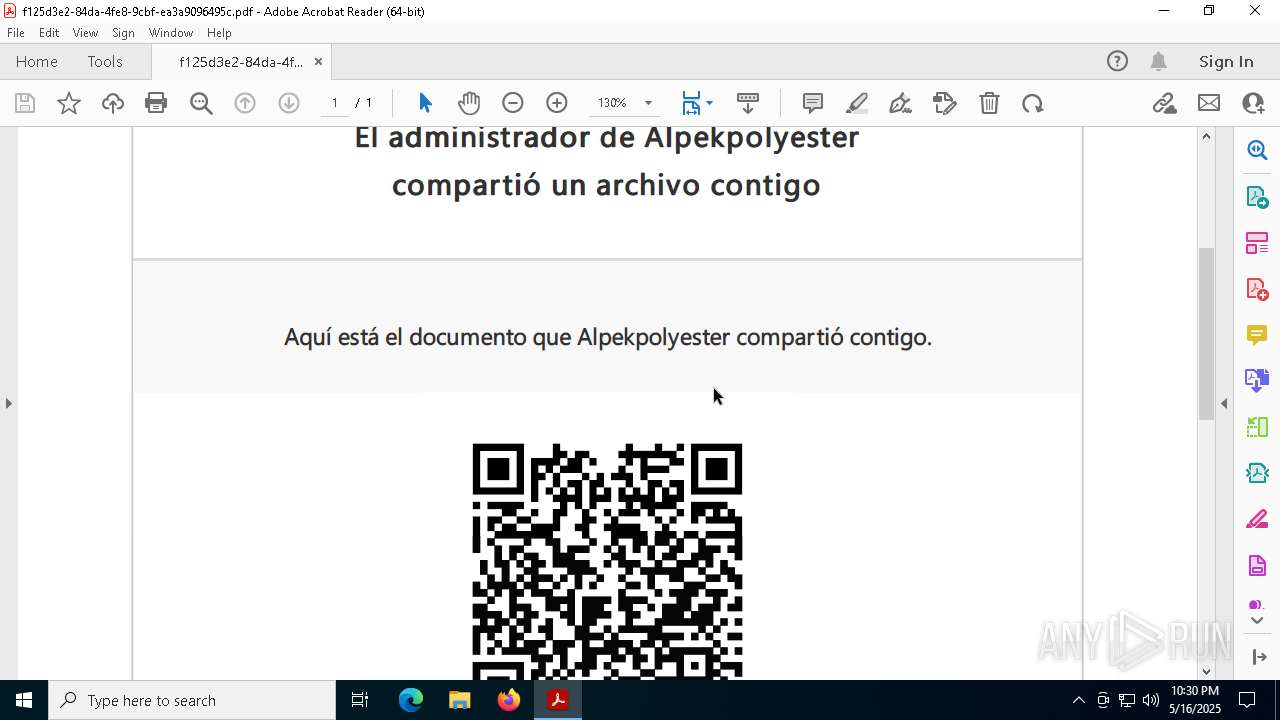Click the vertical scrollbar thumb
The height and width of the screenshot is (720, 1280).
(x=1206, y=332)
